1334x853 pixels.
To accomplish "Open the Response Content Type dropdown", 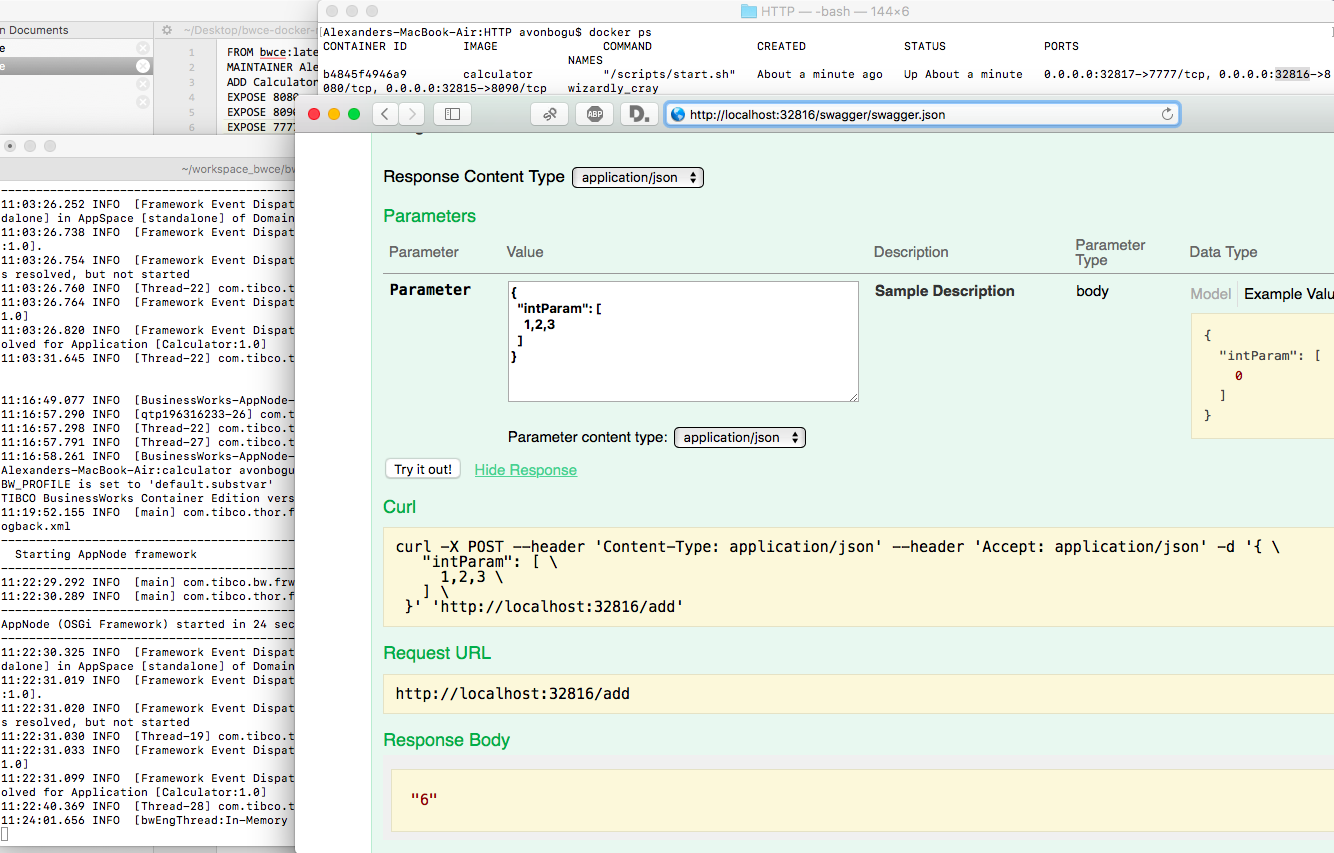I will tap(638, 177).
